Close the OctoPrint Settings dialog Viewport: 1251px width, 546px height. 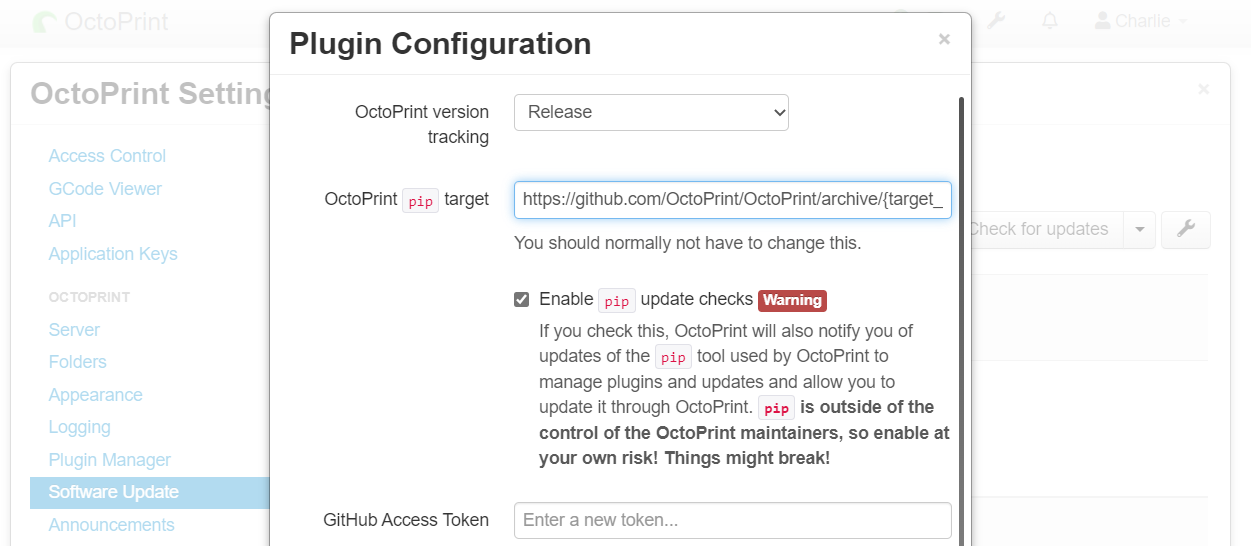(x=1204, y=89)
